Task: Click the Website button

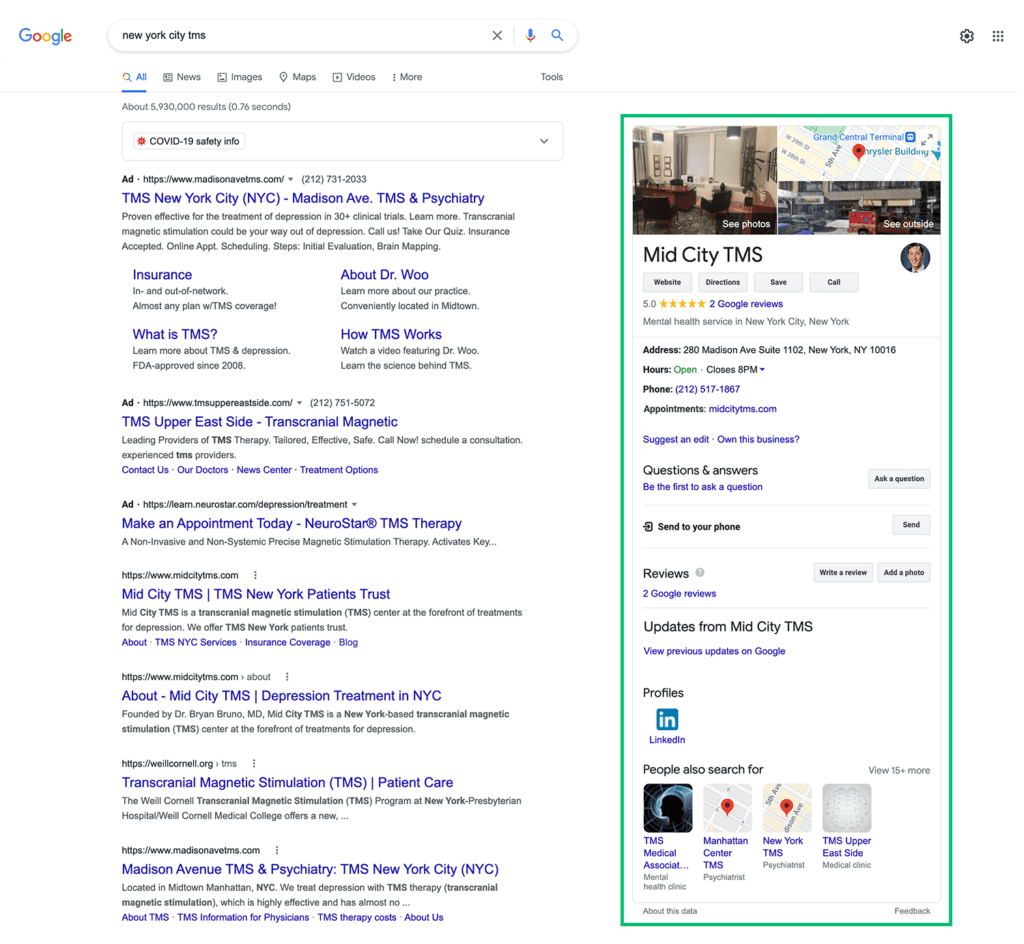Action: (667, 282)
